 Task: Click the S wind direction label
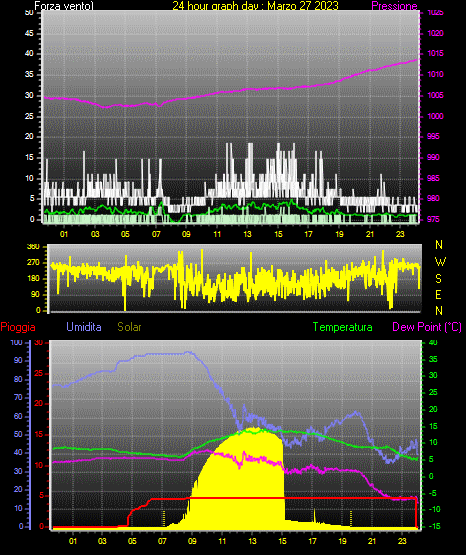click(438, 279)
